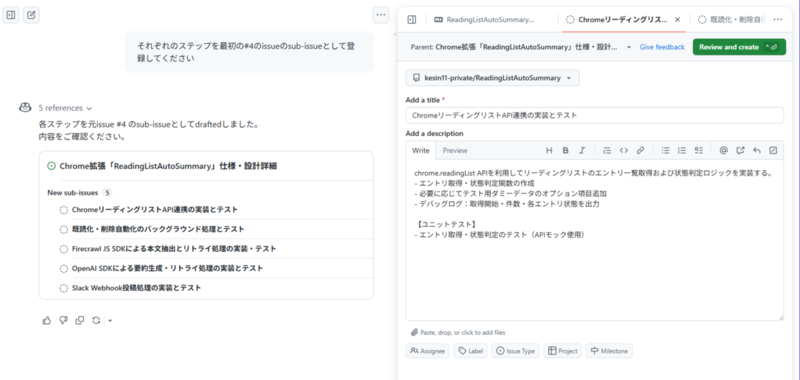Collapse the right side panel icon
Viewport: 800px width, 380px height.
[x=412, y=19]
